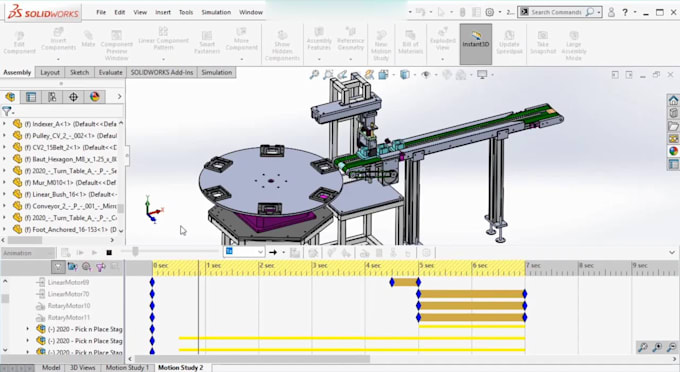Screen dimensions: 680x372
Task: Expand the Indexer_A<1> tree node
Action: (x=4, y=124)
